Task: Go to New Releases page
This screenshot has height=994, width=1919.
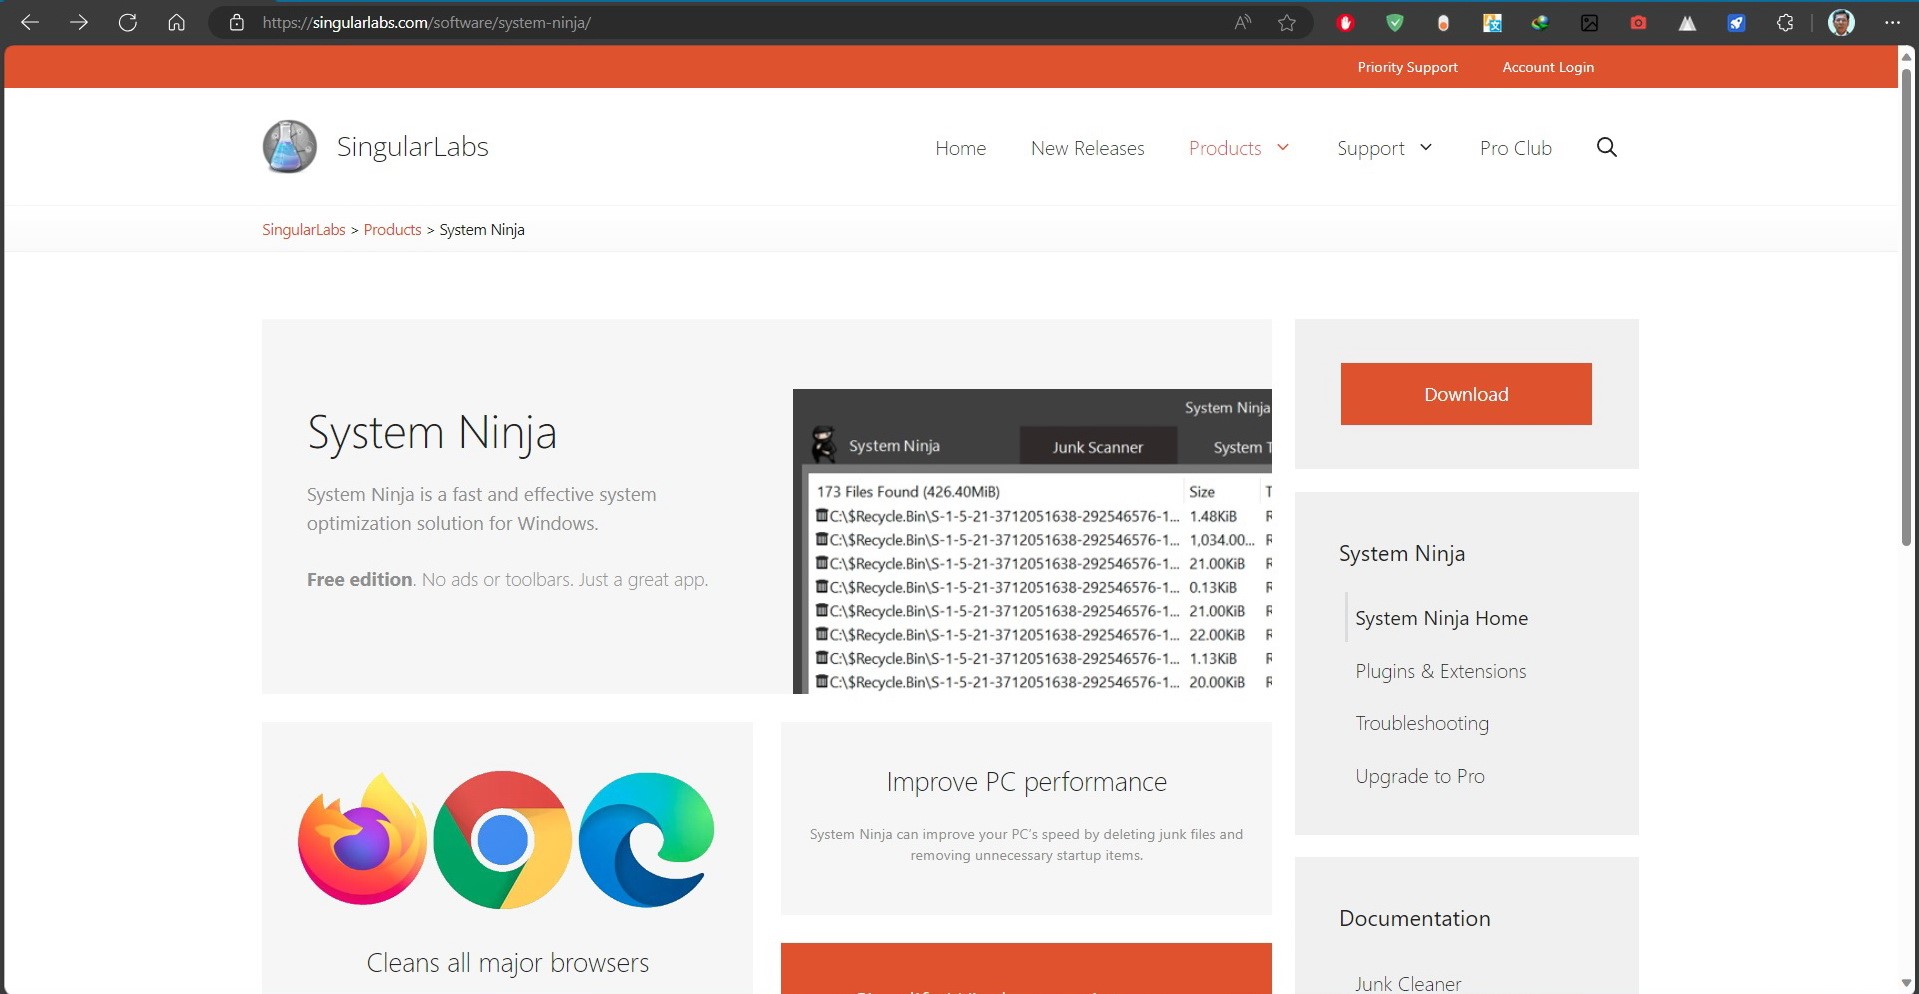Action: pos(1088,148)
